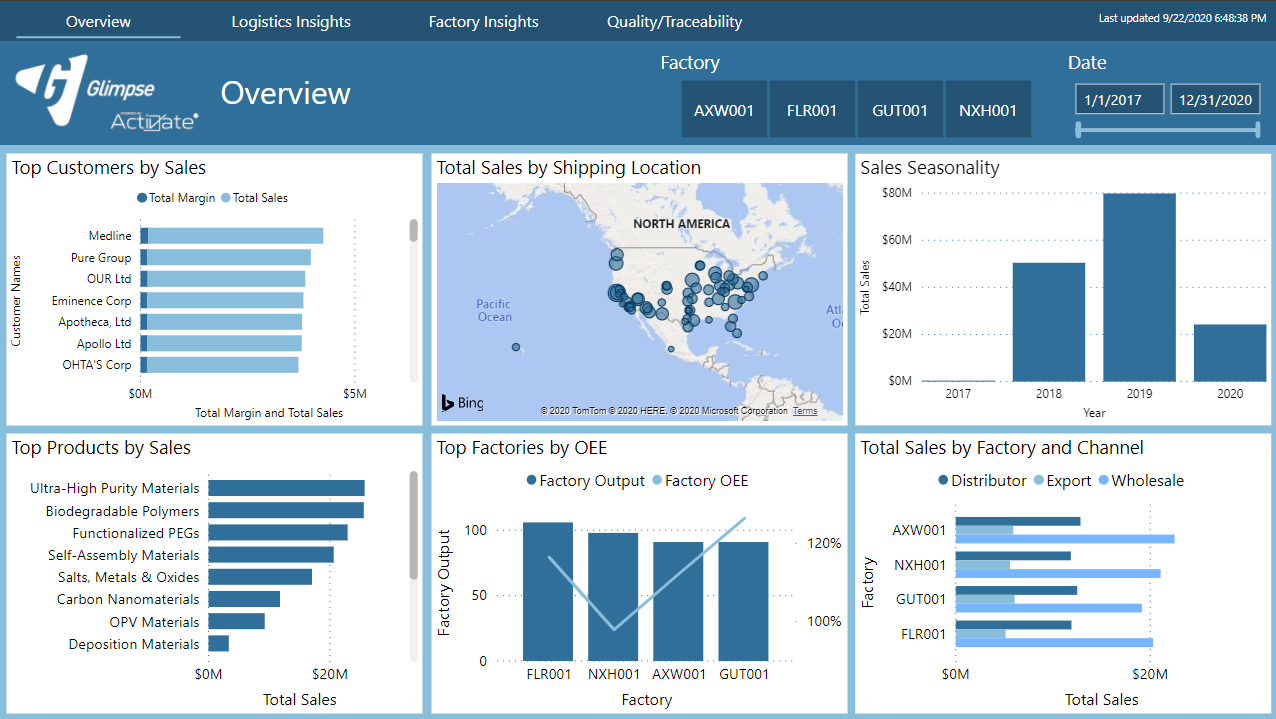Screen dimensions: 1276x719
Task: Click Distributor legend item
Action: pyautogui.click(x=982, y=481)
